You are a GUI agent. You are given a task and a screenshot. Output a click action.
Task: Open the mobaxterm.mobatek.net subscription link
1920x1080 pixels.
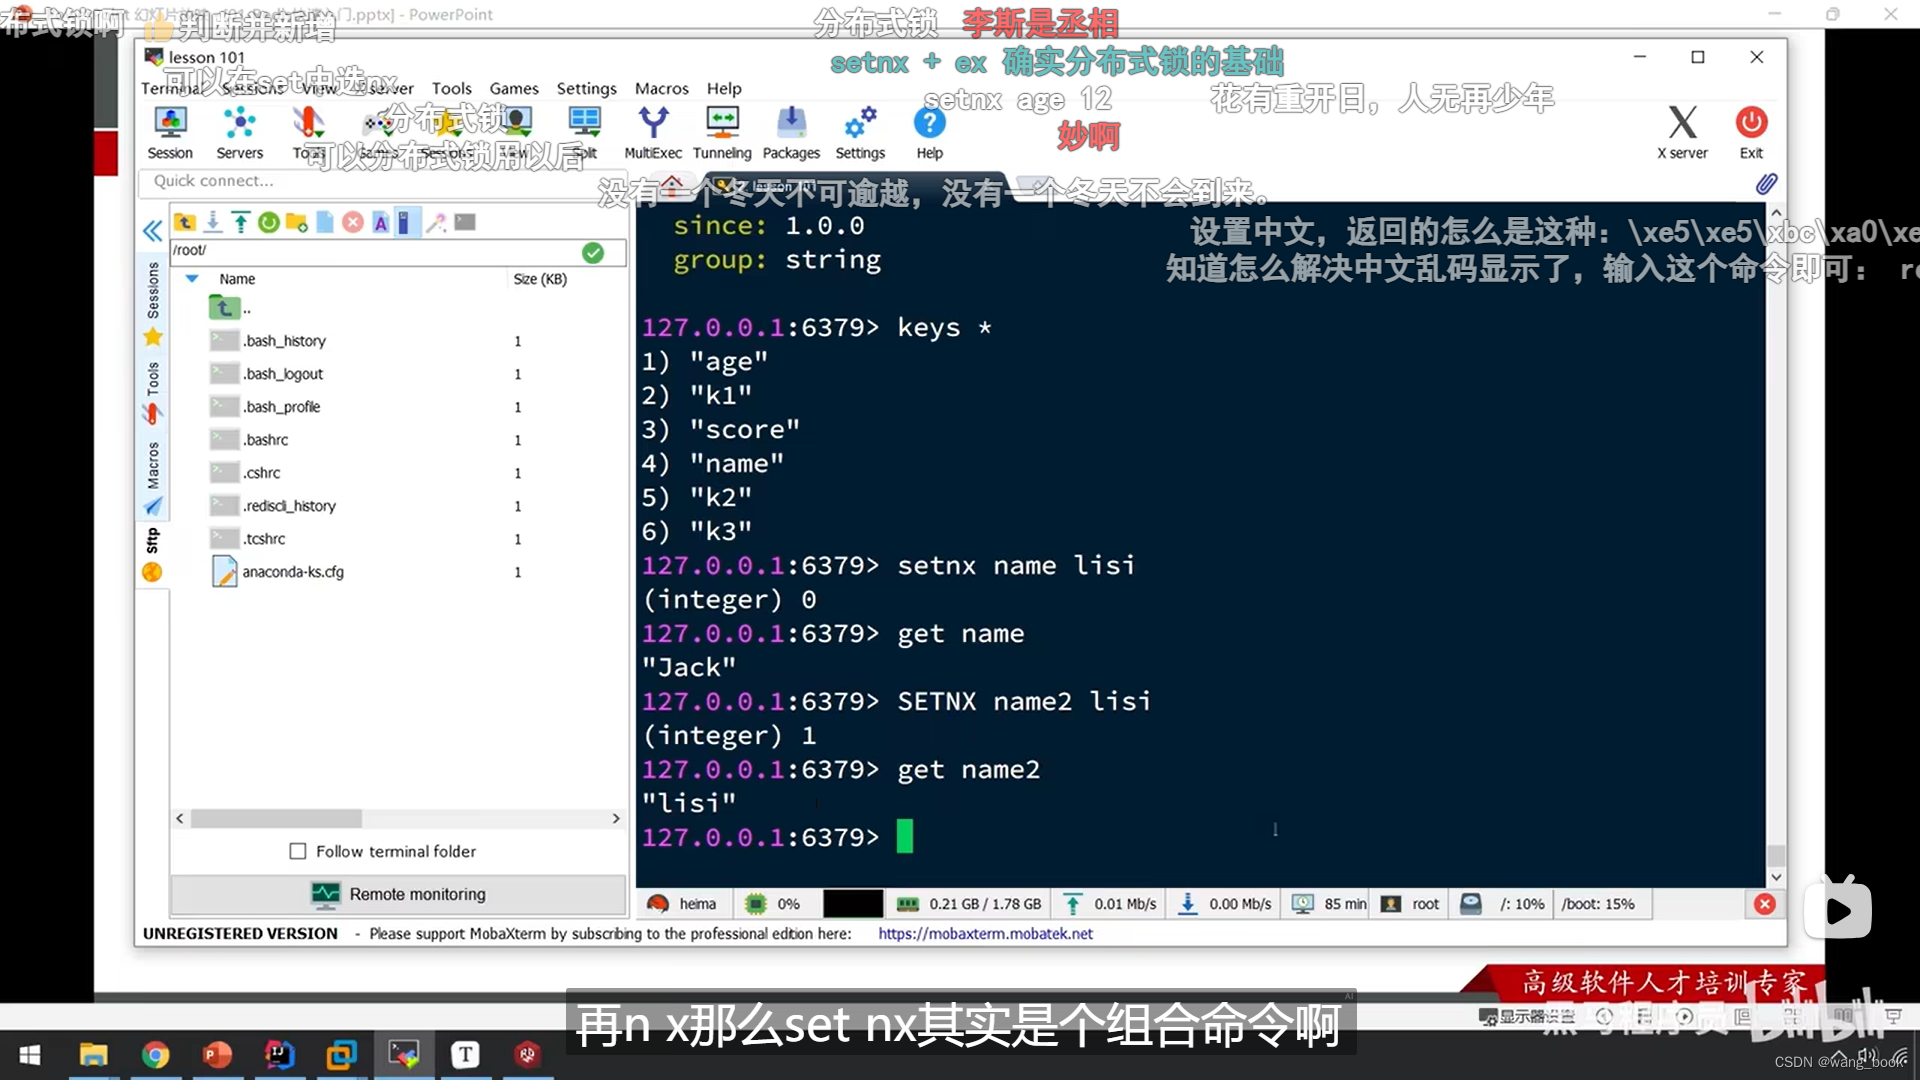[984, 933]
